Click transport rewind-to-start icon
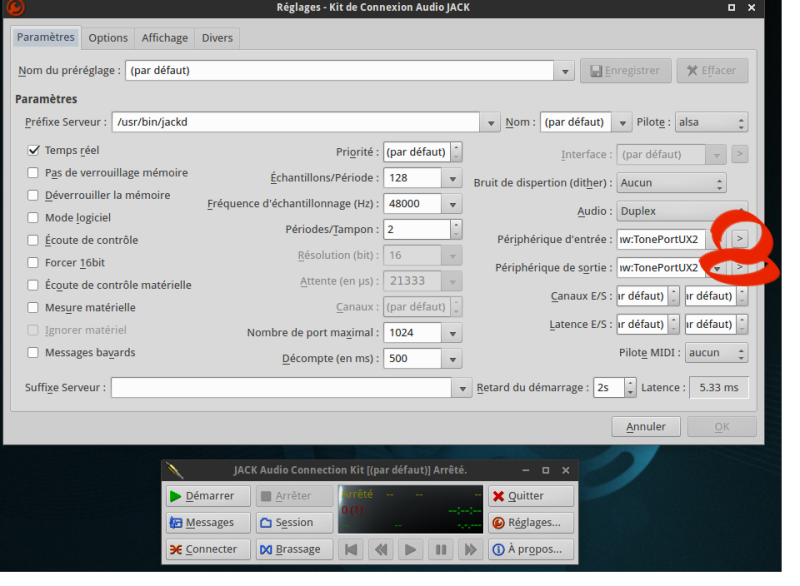This screenshot has height=586, width=800. pos(351,549)
